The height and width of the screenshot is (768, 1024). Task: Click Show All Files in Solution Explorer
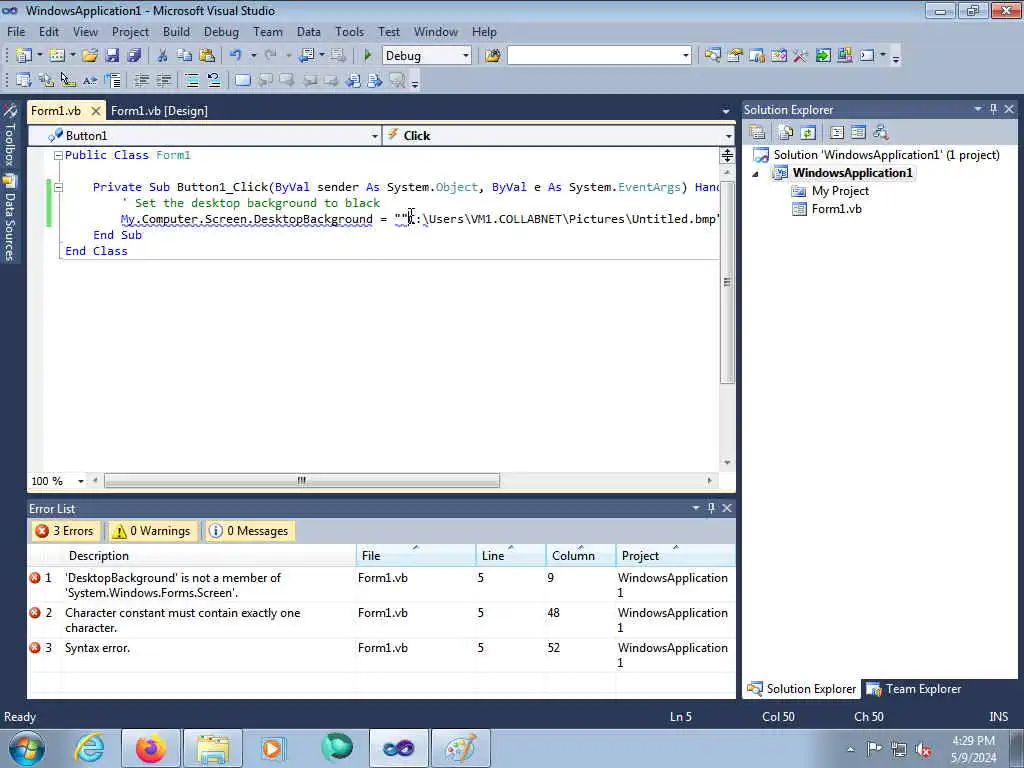click(x=786, y=133)
